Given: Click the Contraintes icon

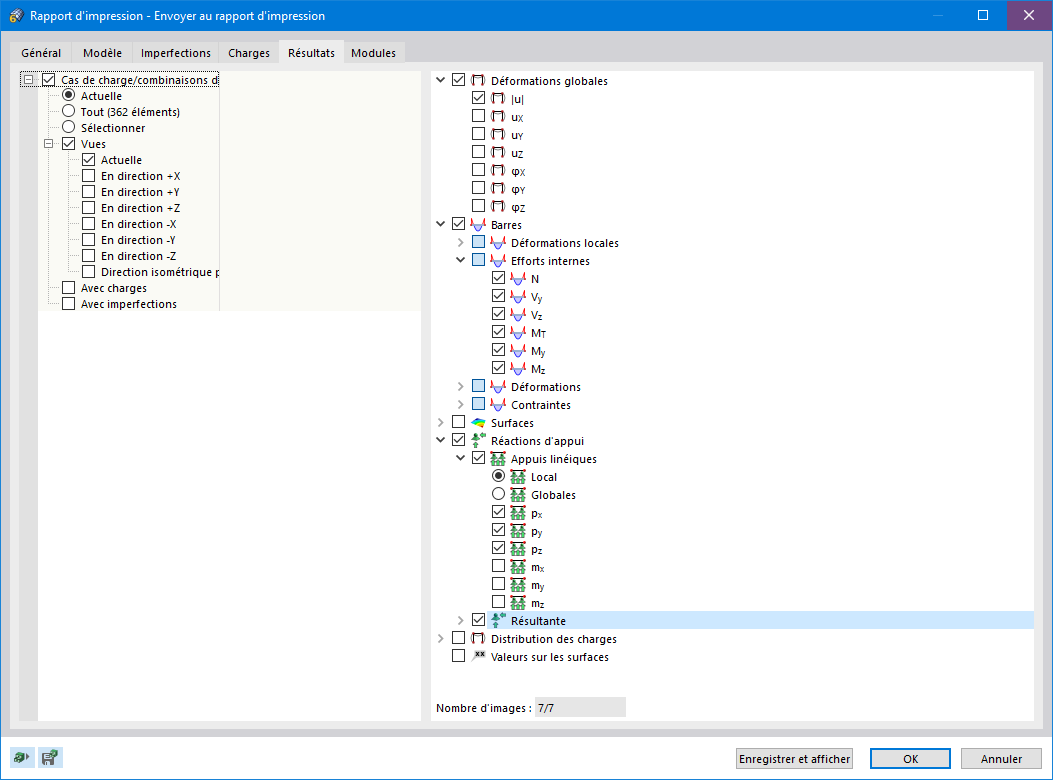Looking at the screenshot, I should (x=498, y=404).
